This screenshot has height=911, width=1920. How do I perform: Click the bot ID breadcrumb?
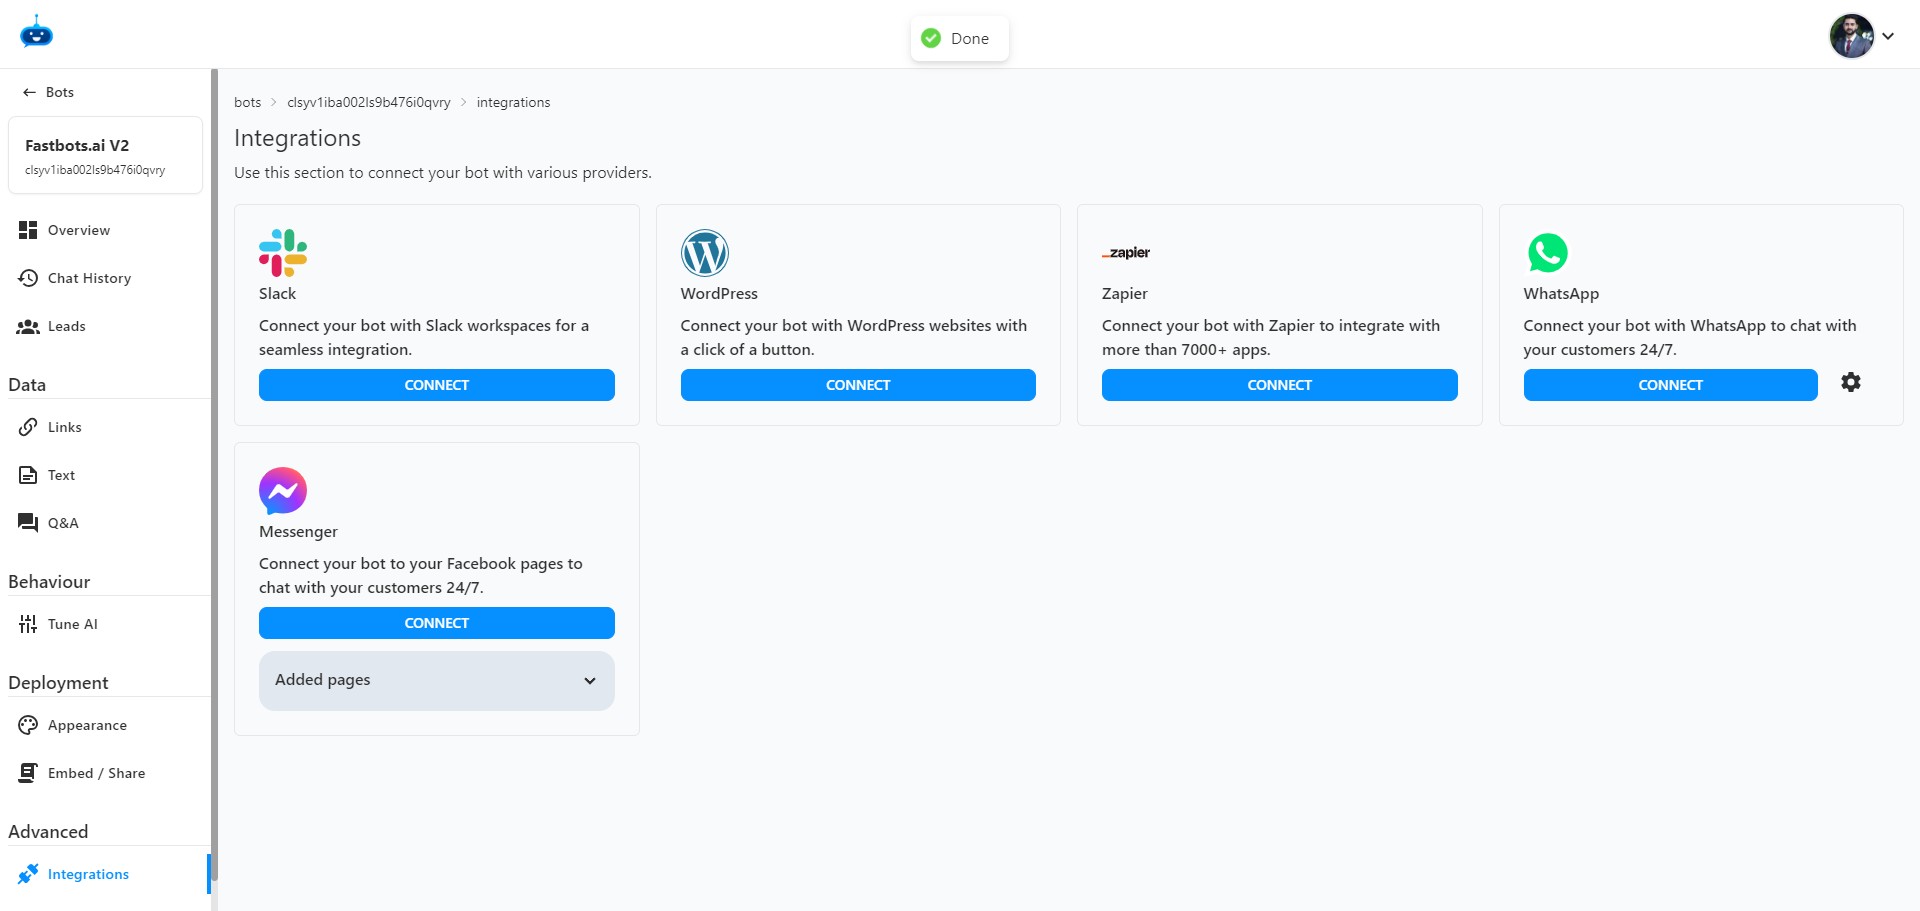pyautogui.click(x=369, y=102)
